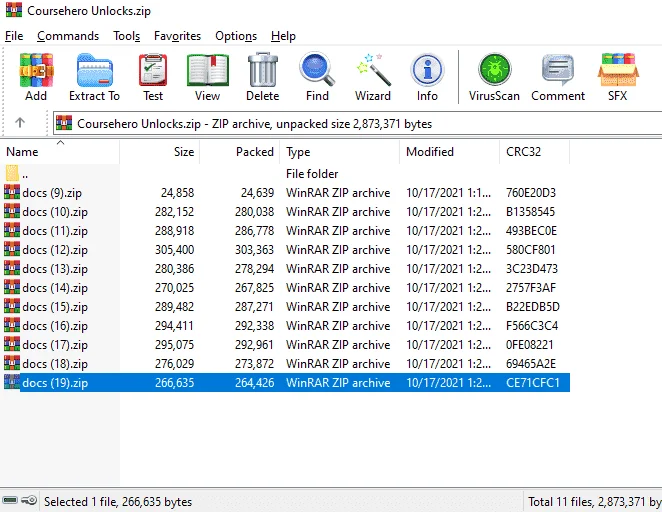Select the parent folder '..' icon
The width and height of the screenshot is (662, 512).
point(12,173)
